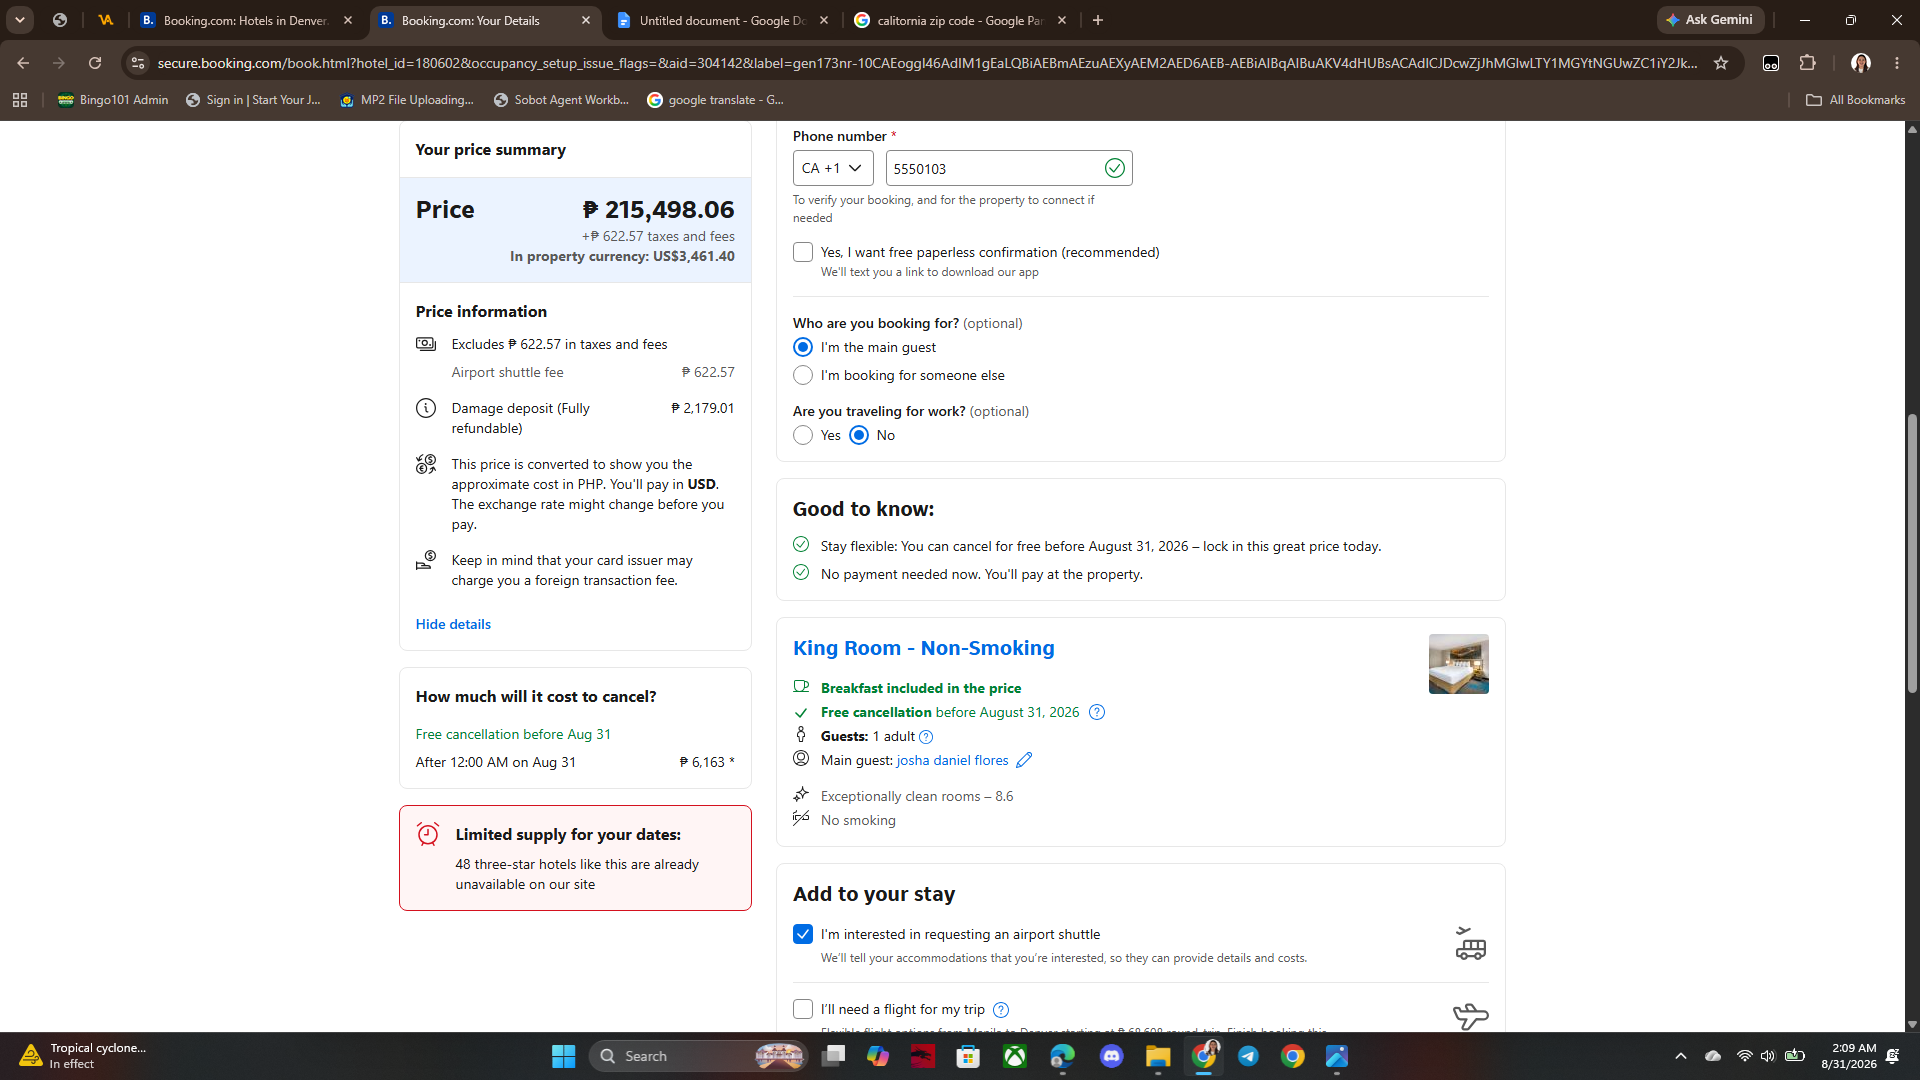Open Telegram from the taskbar

[x=1248, y=1056]
